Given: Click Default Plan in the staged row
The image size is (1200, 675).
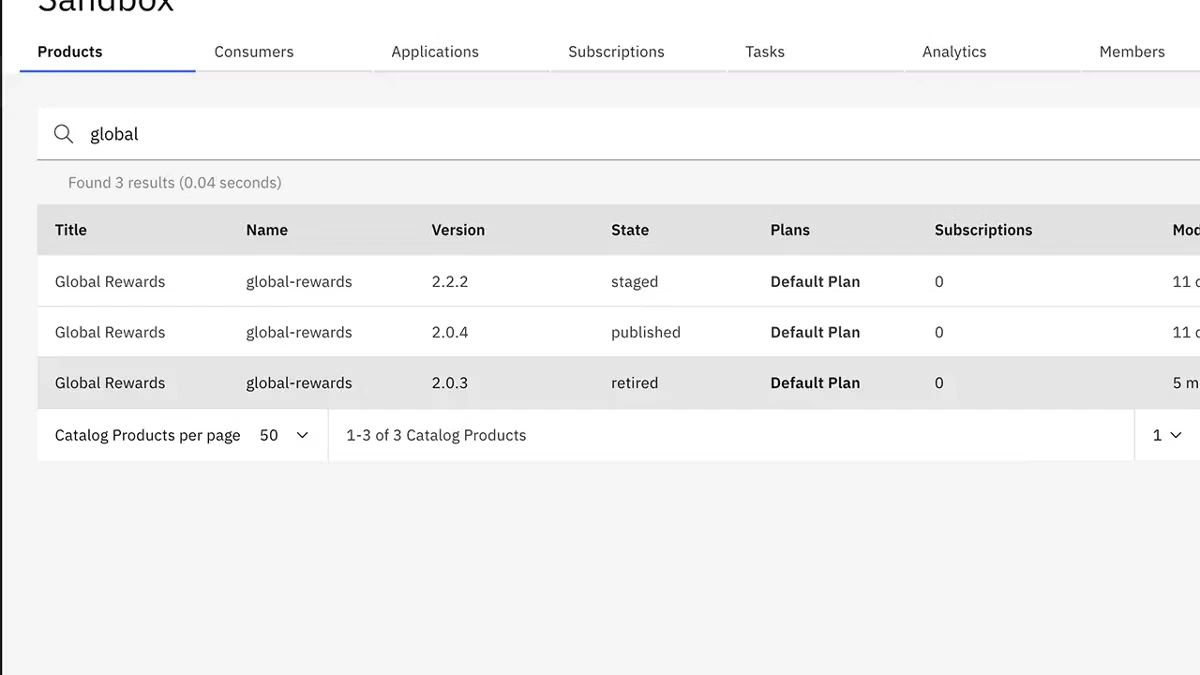Looking at the screenshot, I should [x=815, y=282].
